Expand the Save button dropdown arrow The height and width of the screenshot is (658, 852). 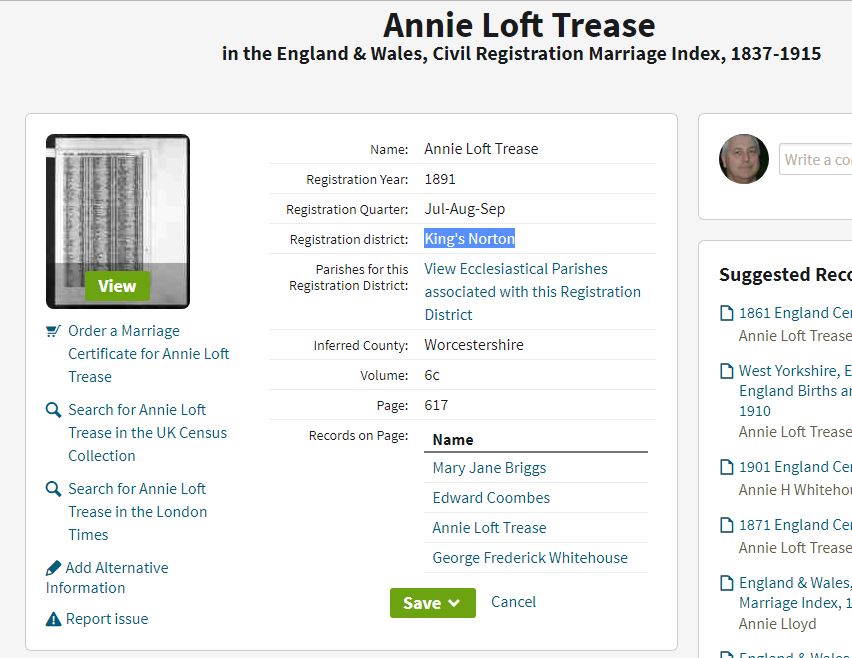[454, 603]
